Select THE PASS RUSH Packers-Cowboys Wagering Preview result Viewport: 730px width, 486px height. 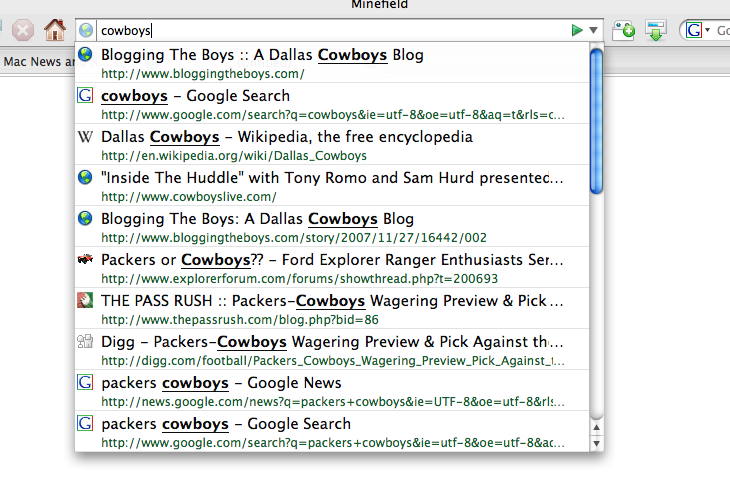click(332, 308)
